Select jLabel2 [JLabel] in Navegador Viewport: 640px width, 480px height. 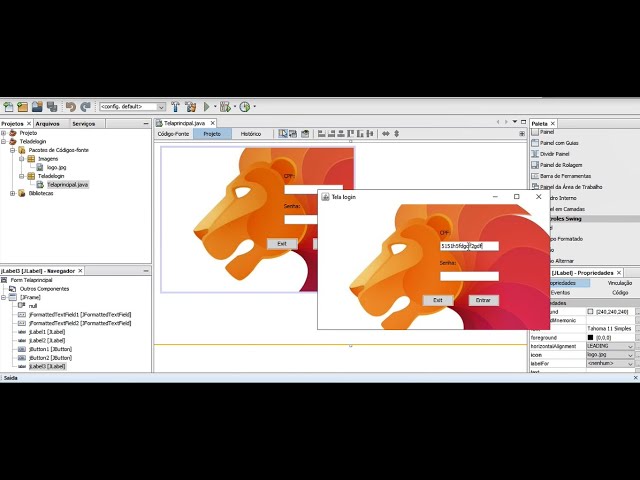[47, 340]
